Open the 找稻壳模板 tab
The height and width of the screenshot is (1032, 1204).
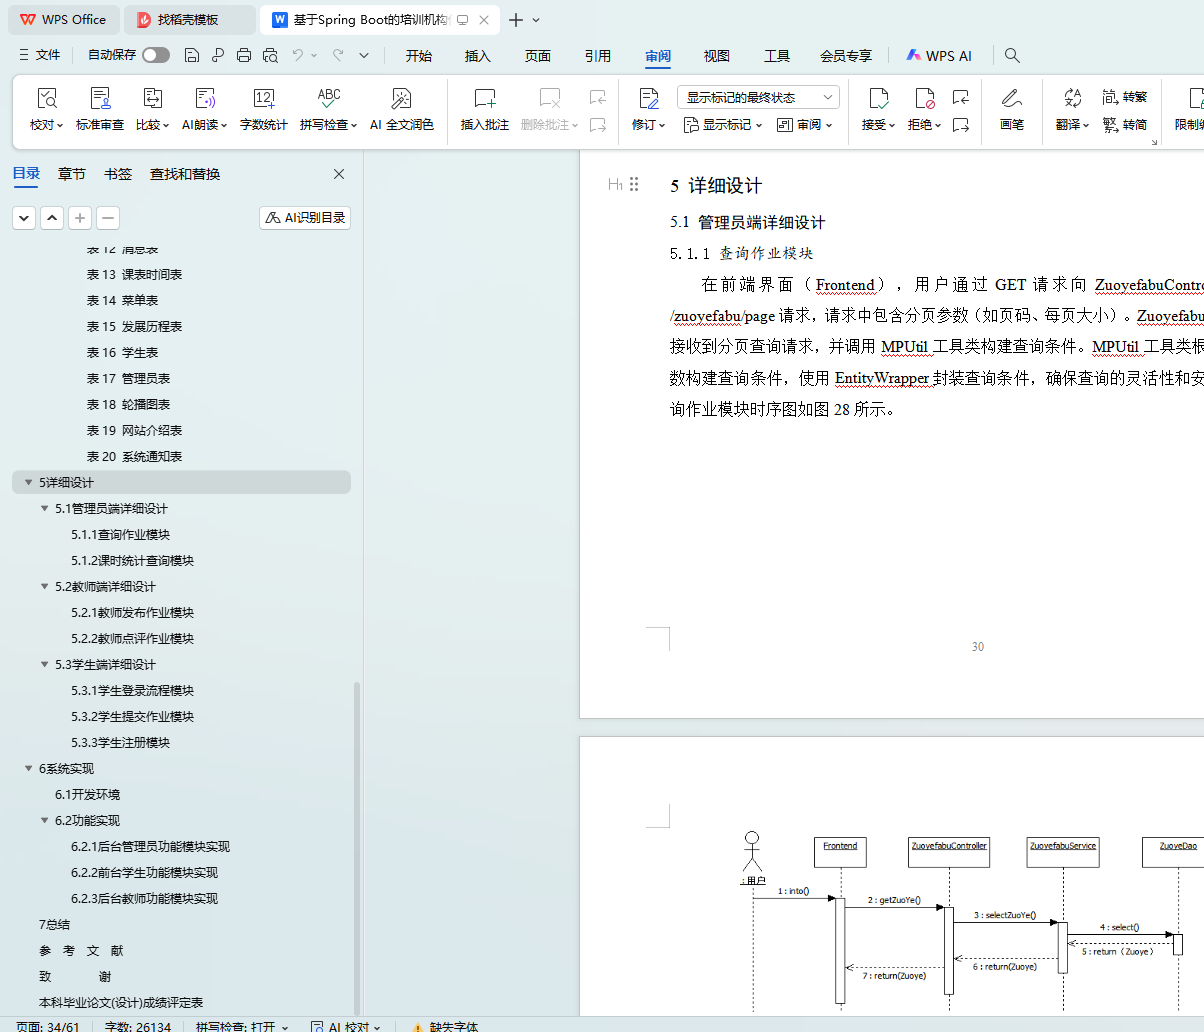pos(187,20)
